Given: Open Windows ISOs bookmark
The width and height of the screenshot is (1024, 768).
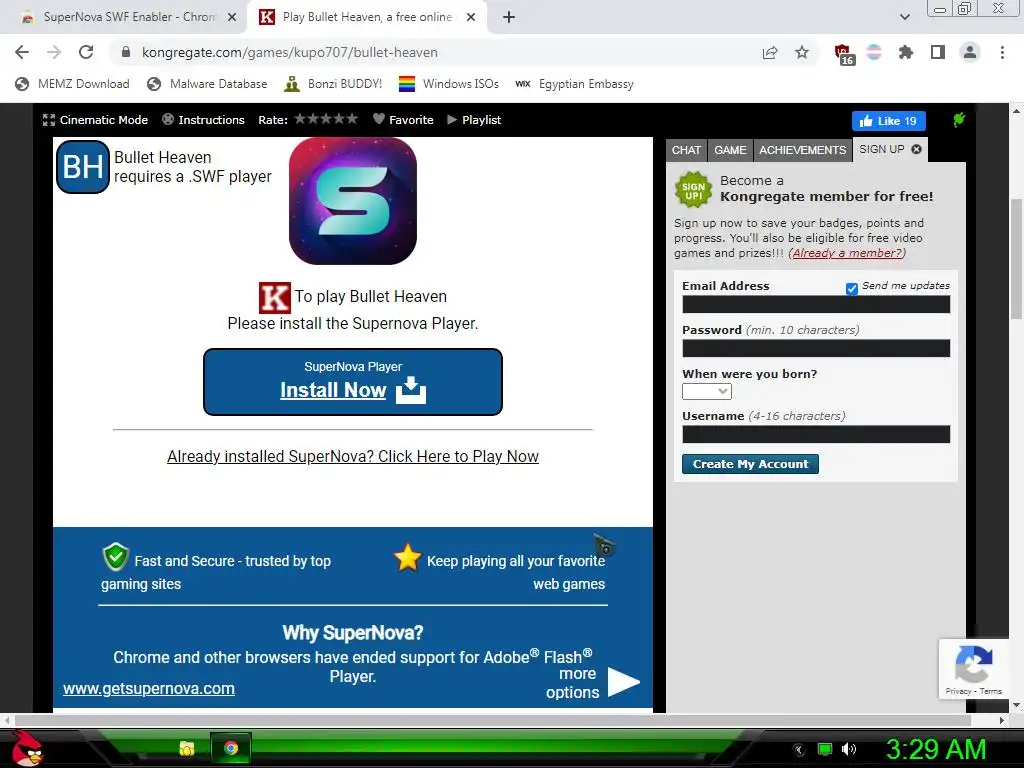Looking at the screenshot, I should 449,84.
